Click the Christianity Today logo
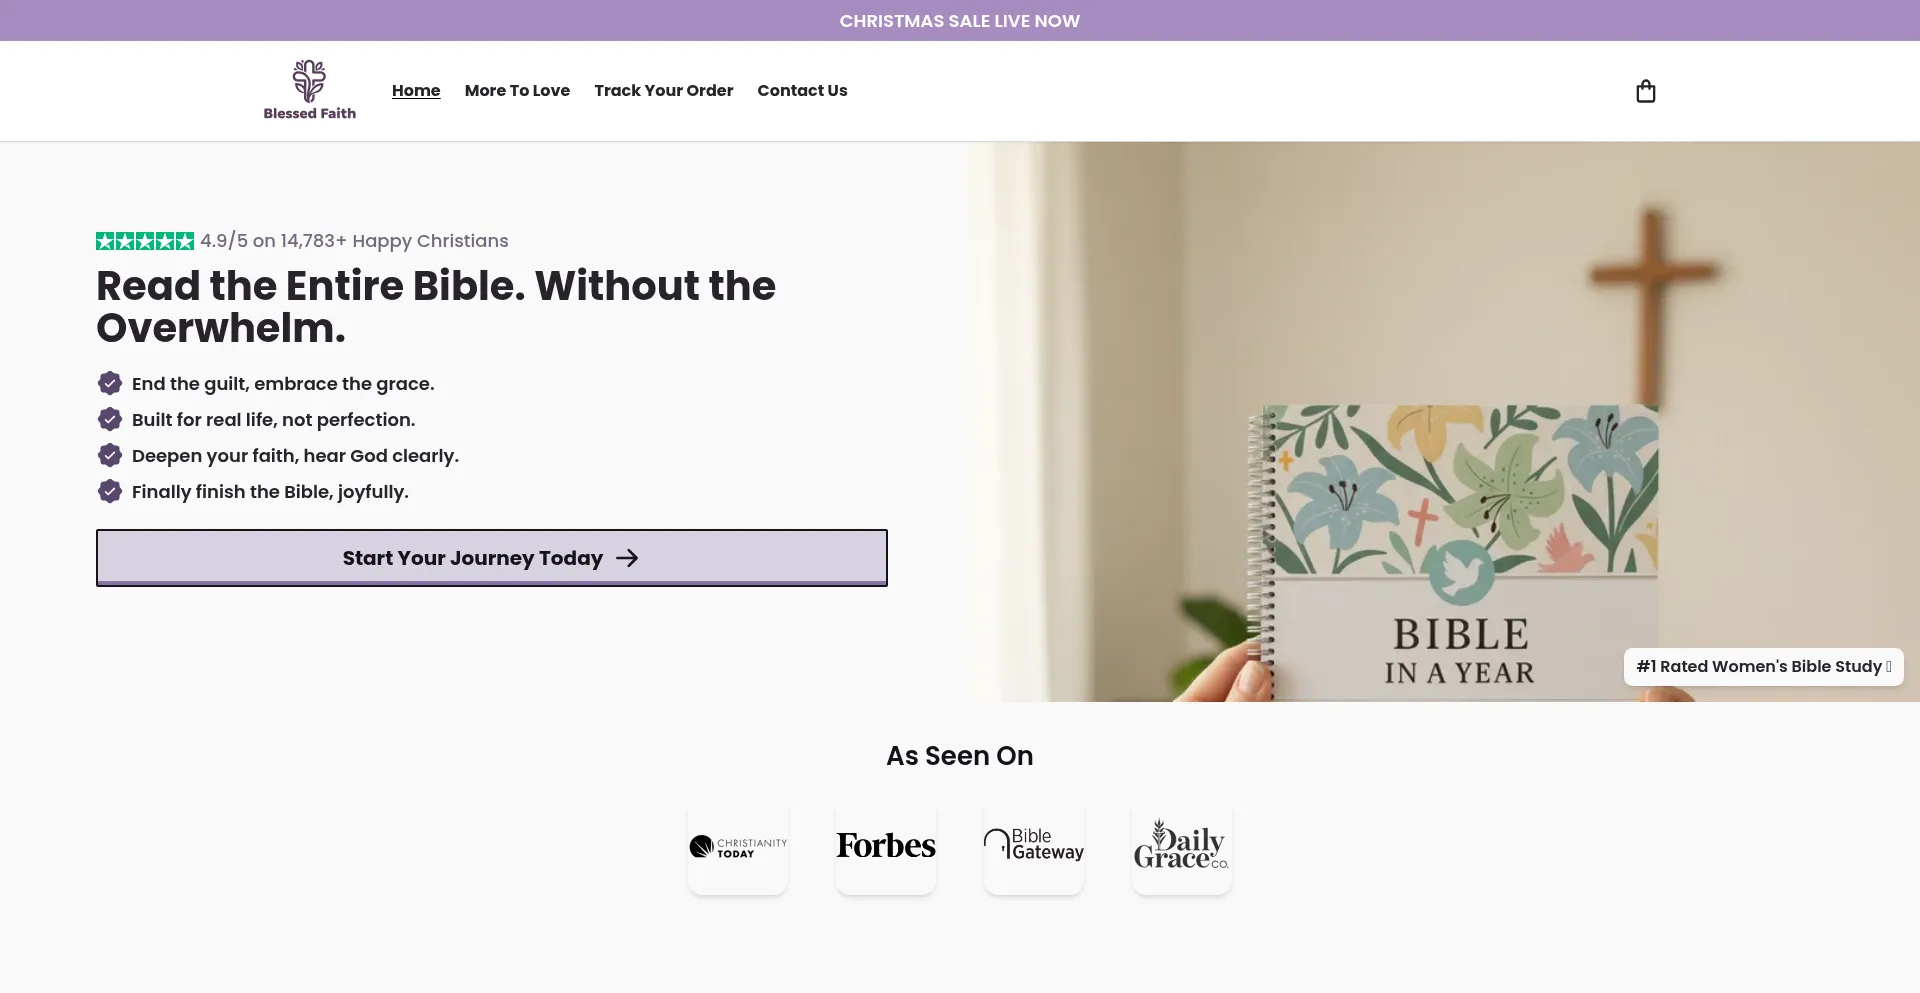1920x993 pixels. pyautogui.click(x=738, y=847)
